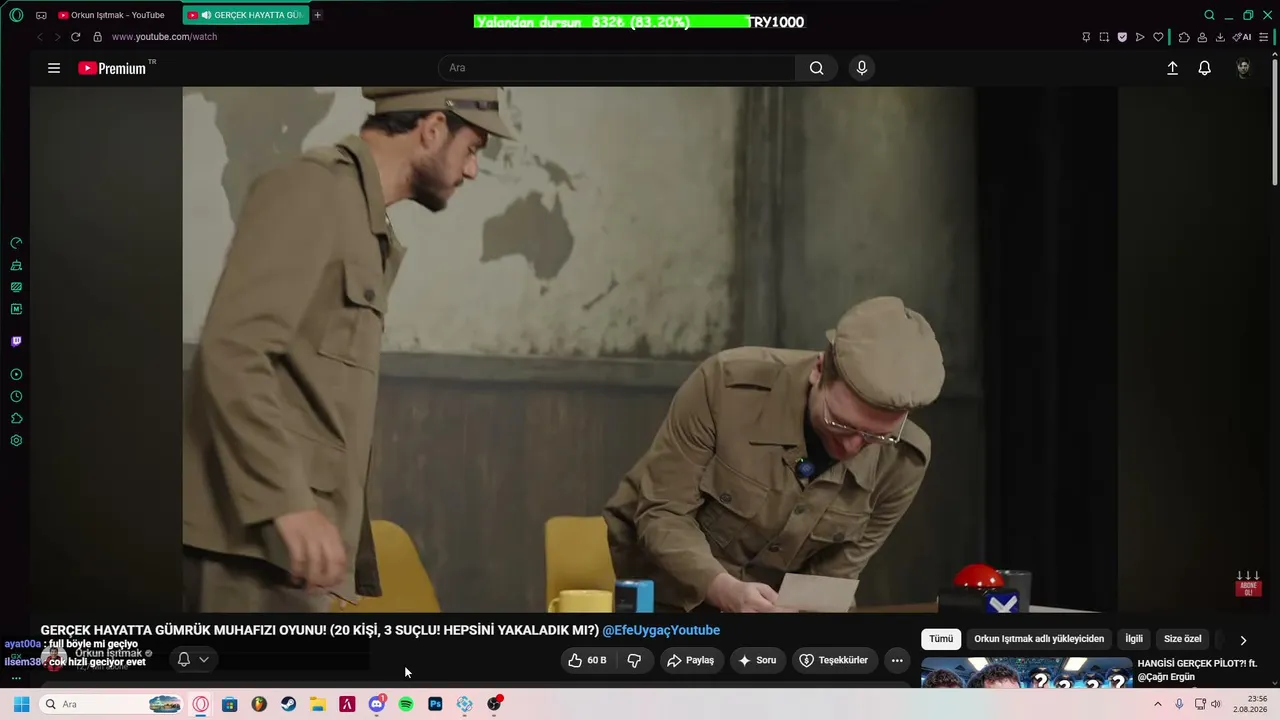The width and height of the screenshot is (1280, 720).
Task: Click the Windows taskbar search box
Action: click(x=112, y=704)
